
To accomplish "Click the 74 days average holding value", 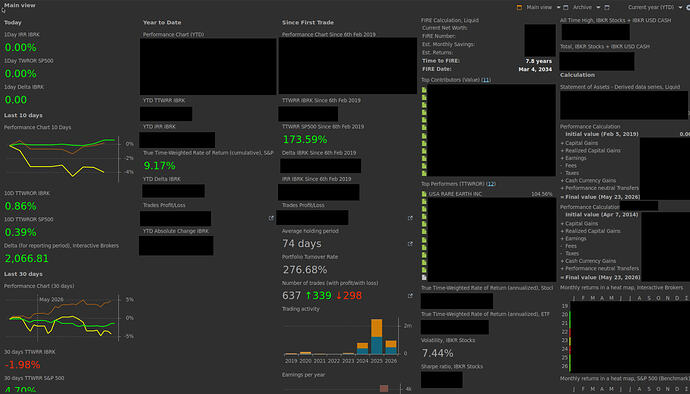I will click(302, 244).
